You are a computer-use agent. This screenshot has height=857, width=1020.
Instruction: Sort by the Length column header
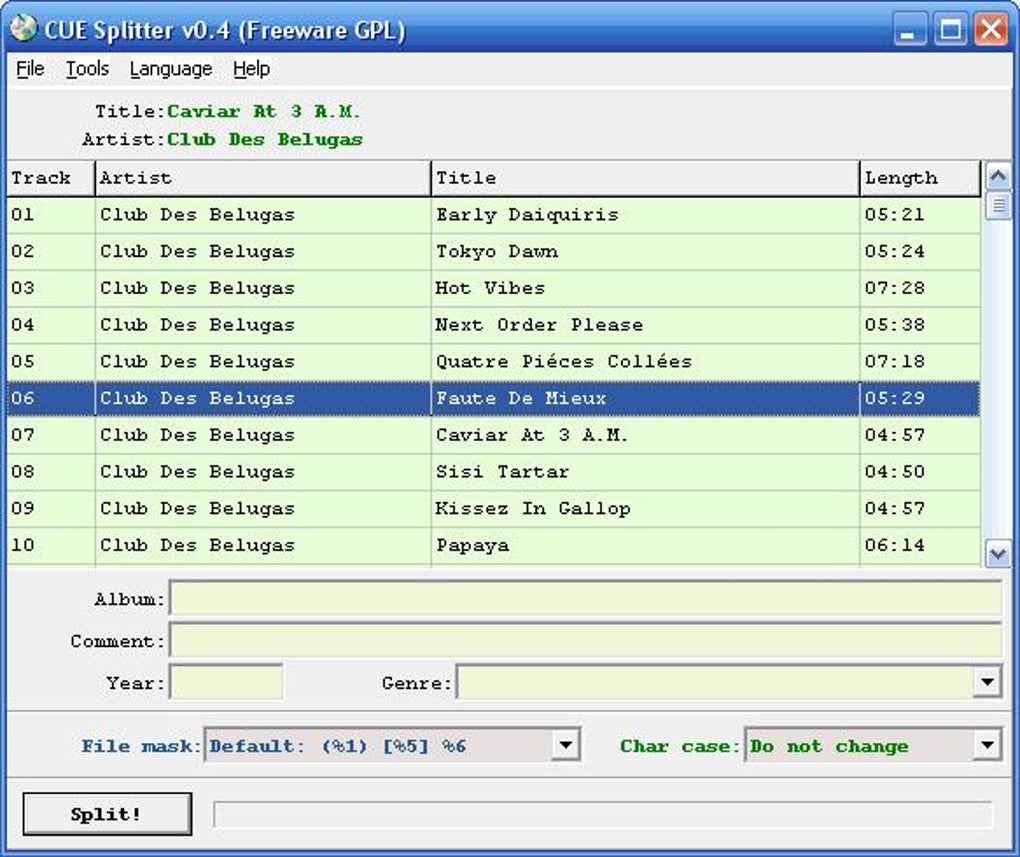click(x=920, y=178)
